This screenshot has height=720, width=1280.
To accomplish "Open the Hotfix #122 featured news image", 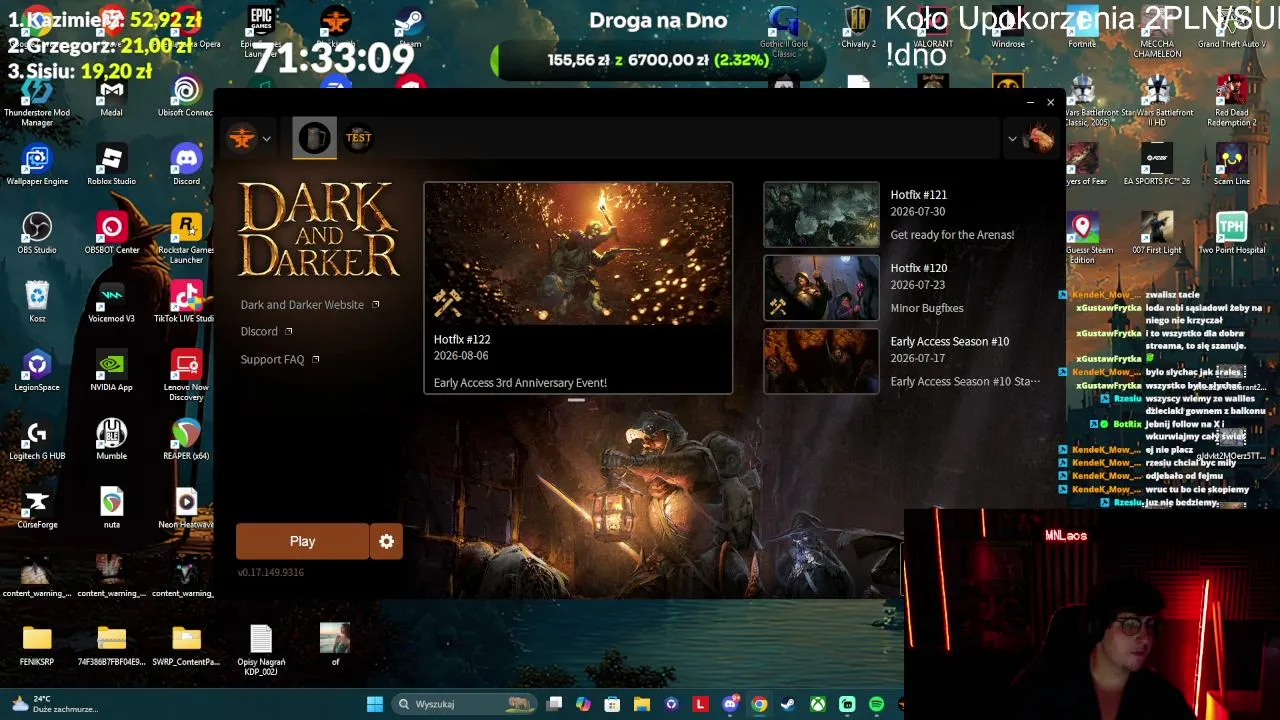I will click(x=578, y=253).
